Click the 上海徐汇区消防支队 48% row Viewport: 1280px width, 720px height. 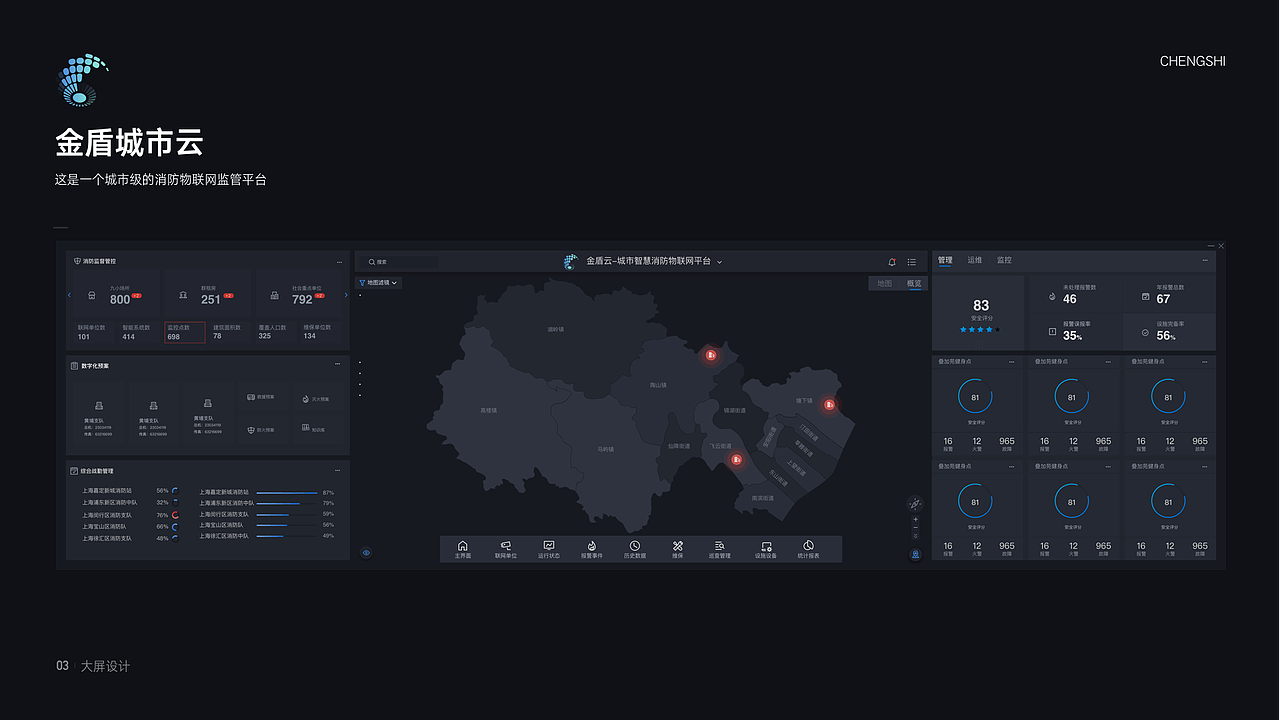pyautogui.click(x=130, y=538)
